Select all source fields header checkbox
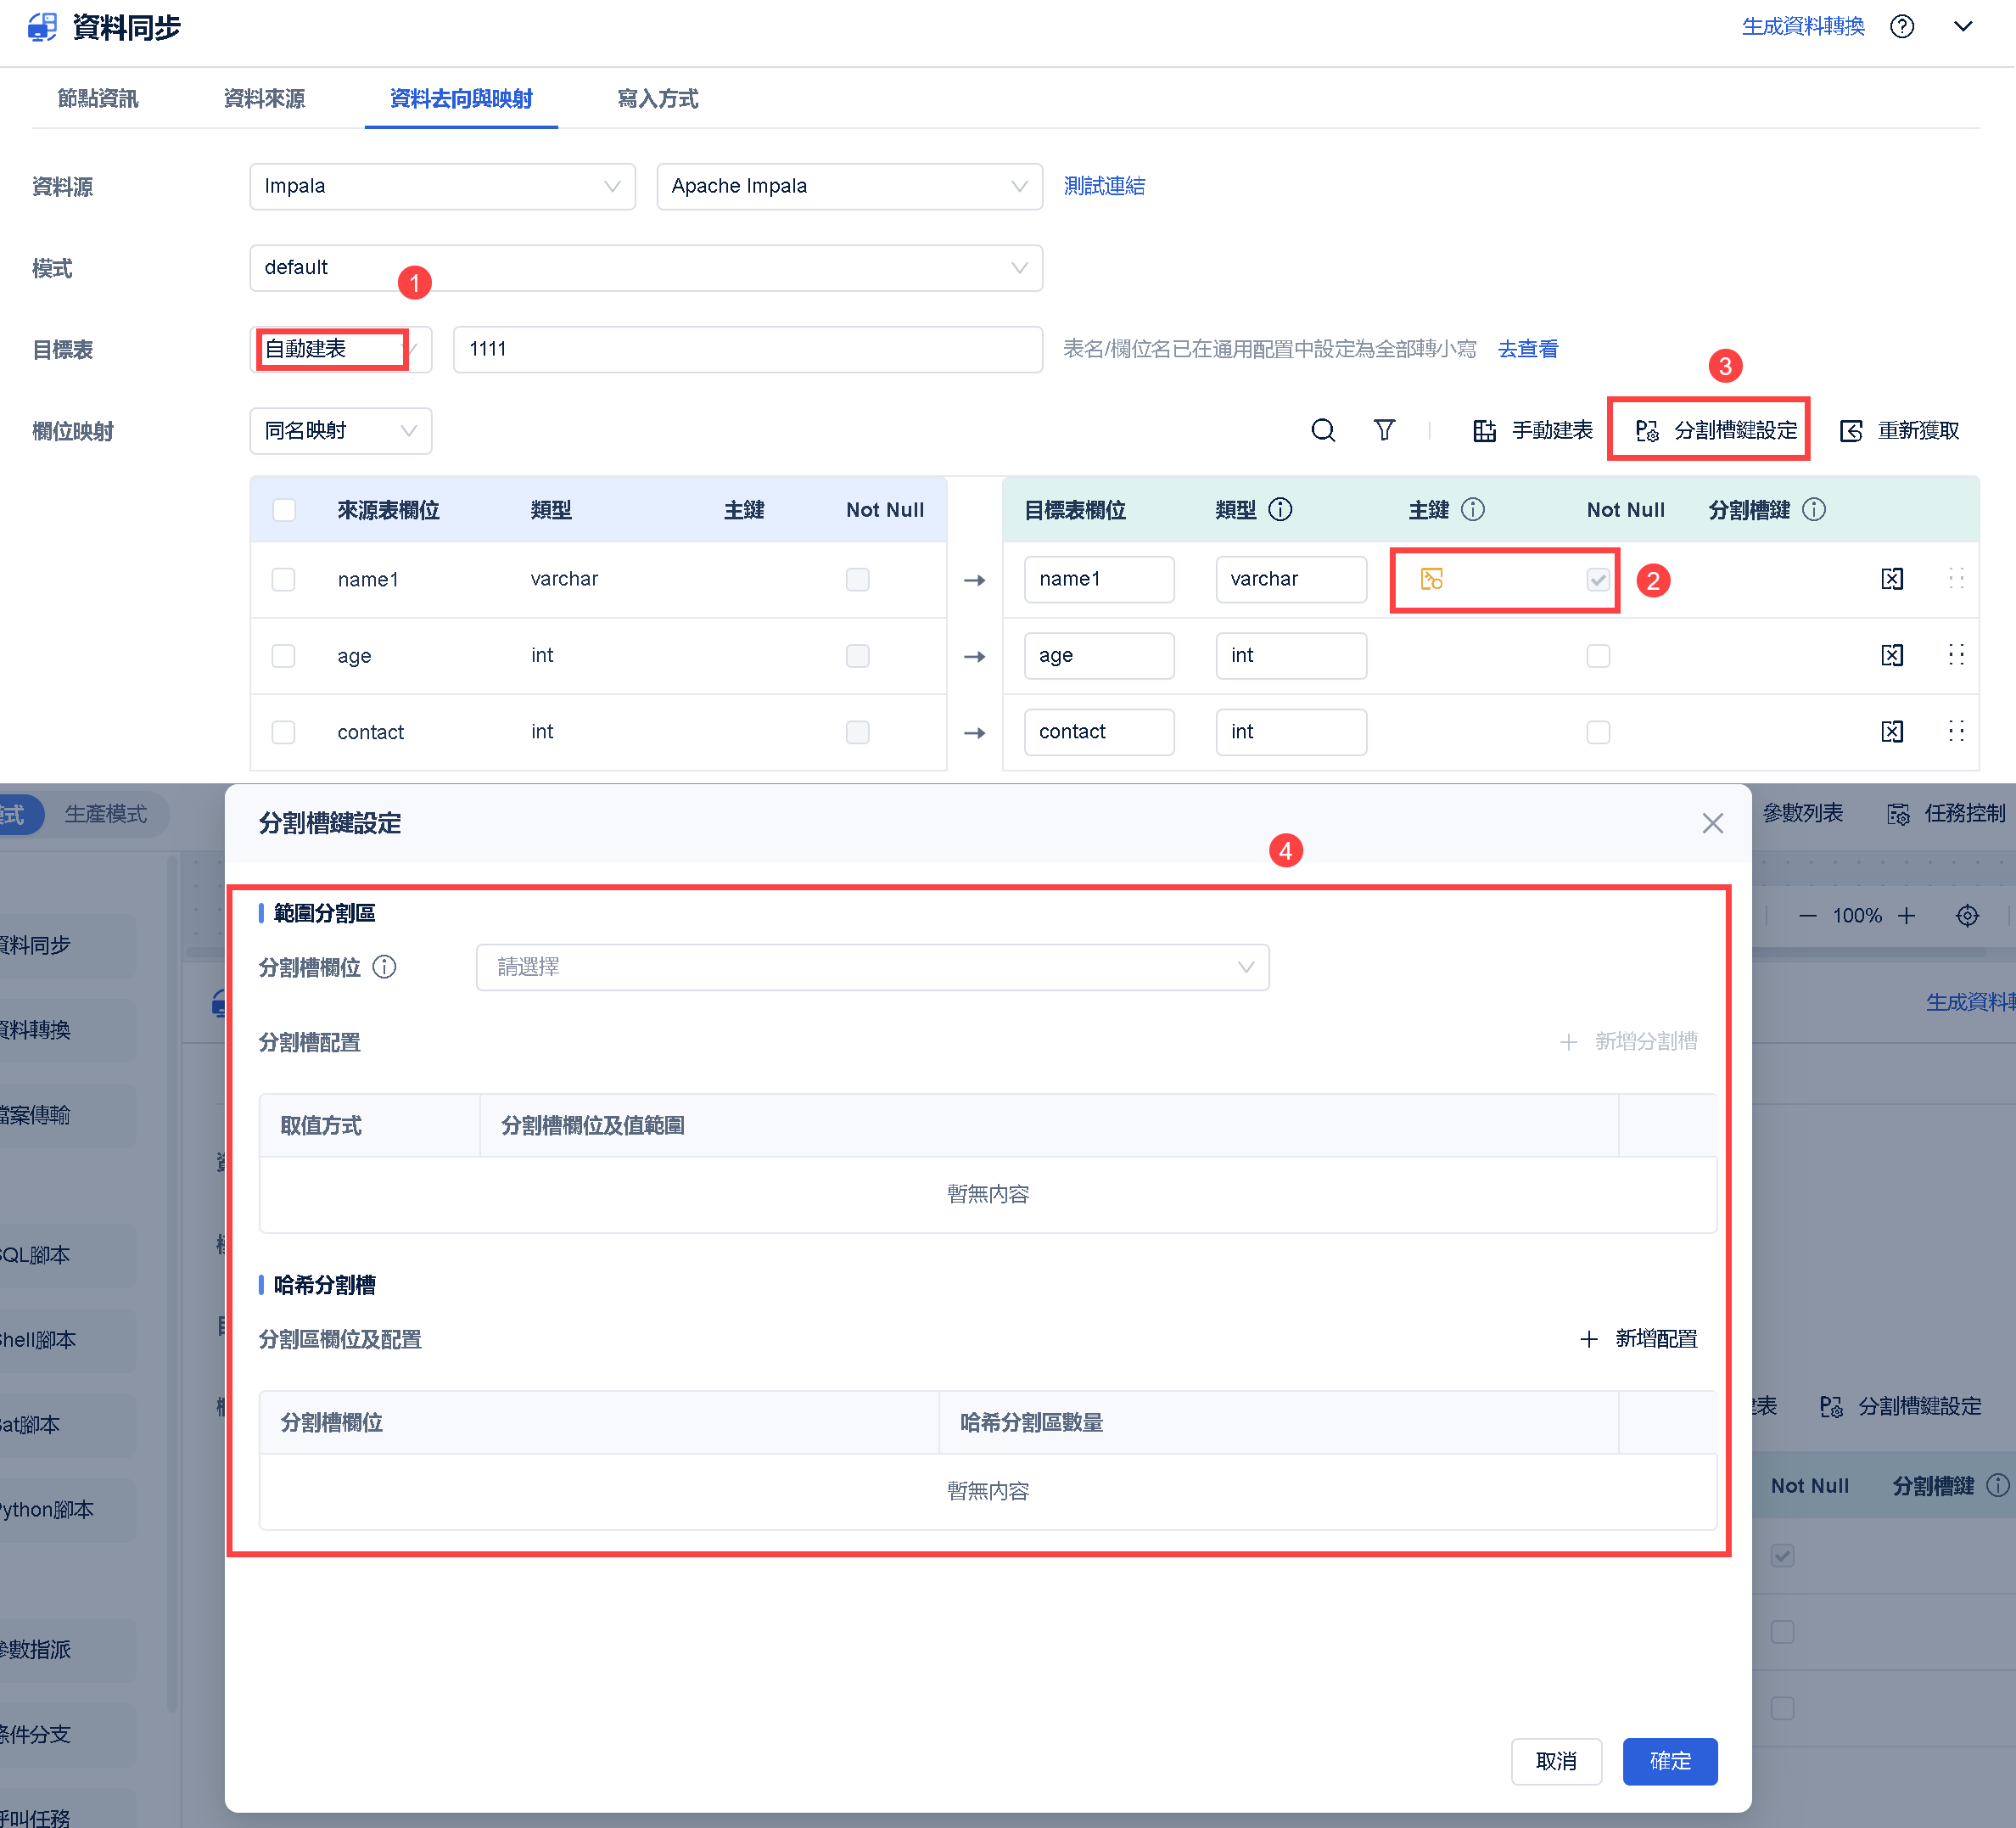This screenshot has width=2016, height=1828. click(284, 510)
